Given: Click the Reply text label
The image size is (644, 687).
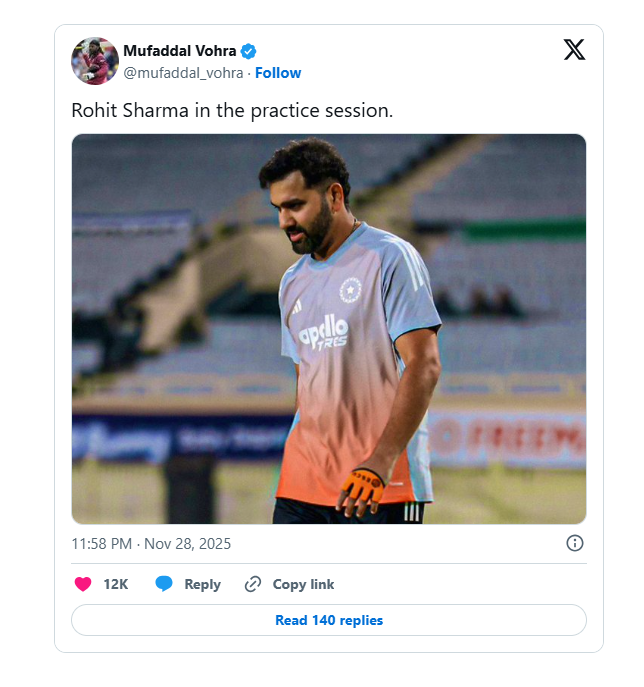Looking at the screenshot, I should tap(202, 584).
